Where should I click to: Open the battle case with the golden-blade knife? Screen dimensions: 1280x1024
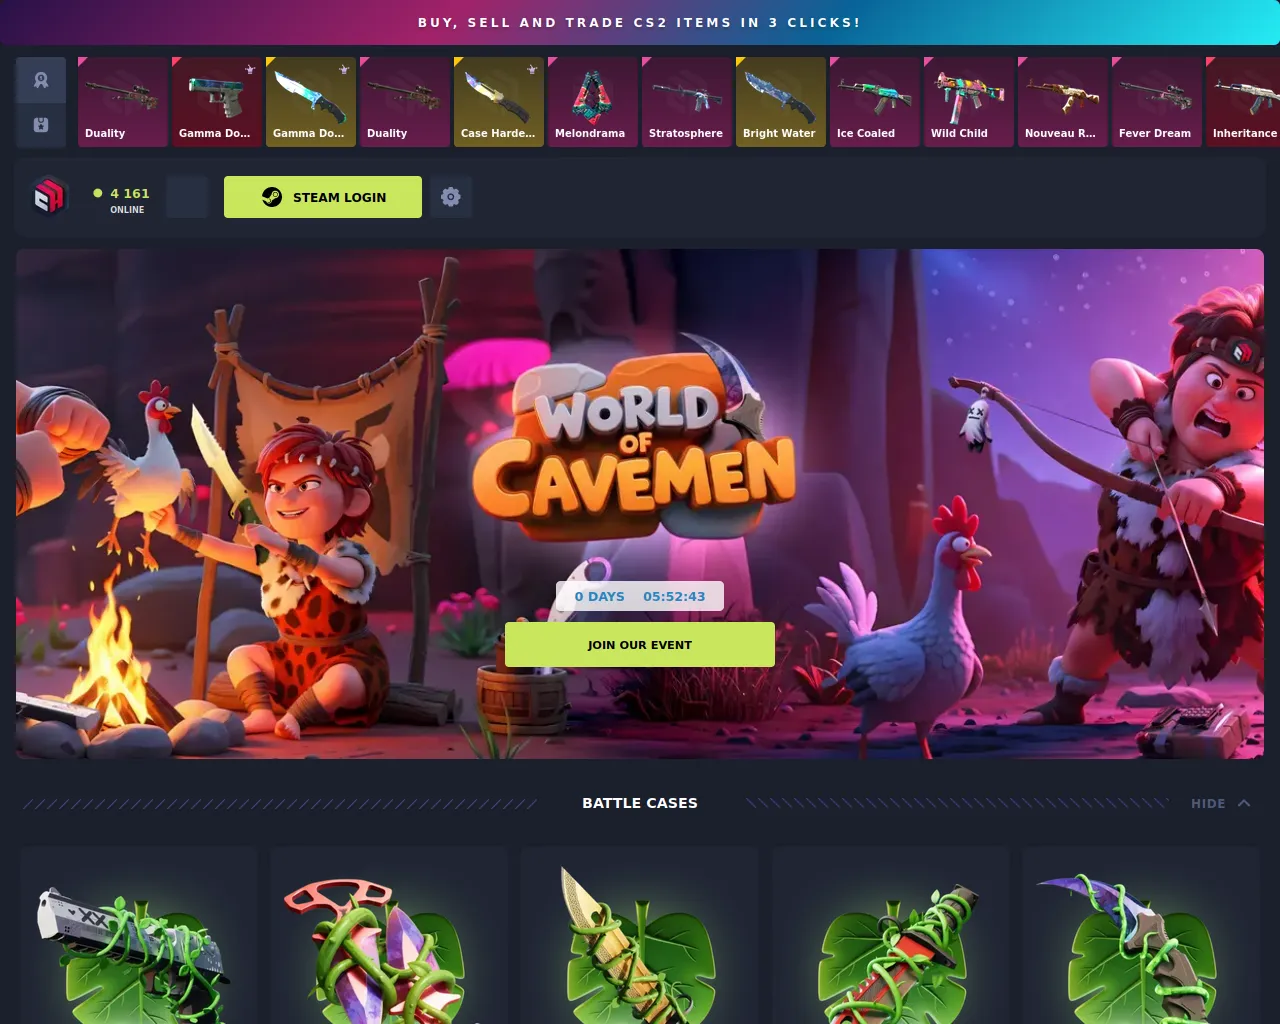(640, 936)
